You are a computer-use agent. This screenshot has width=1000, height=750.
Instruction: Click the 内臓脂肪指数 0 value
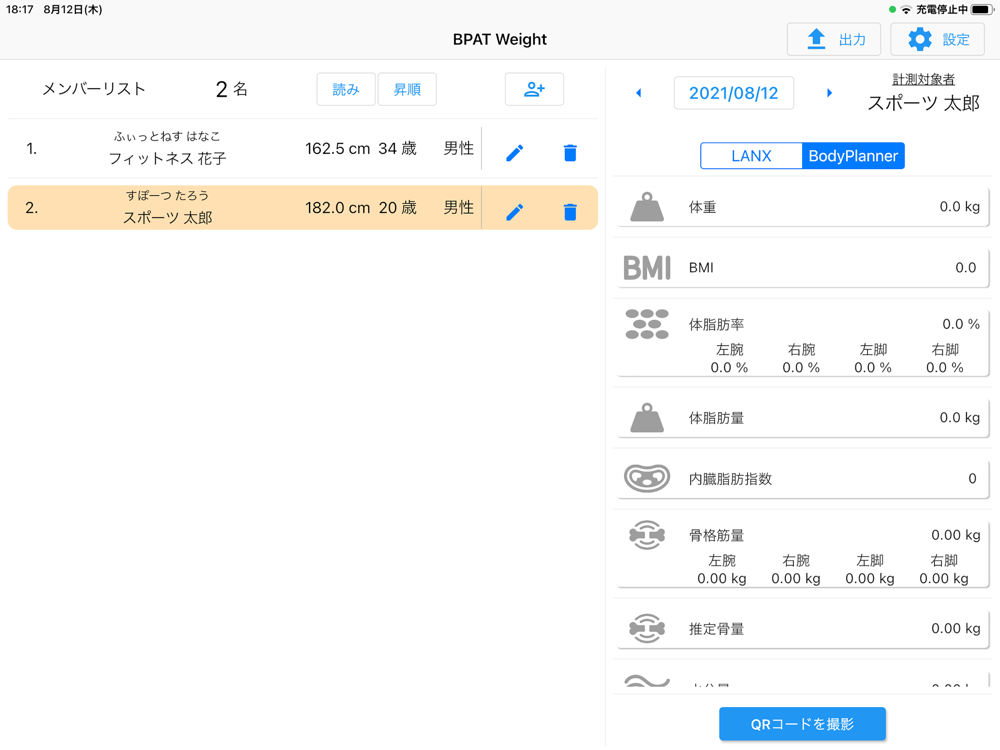pos(972,478)
